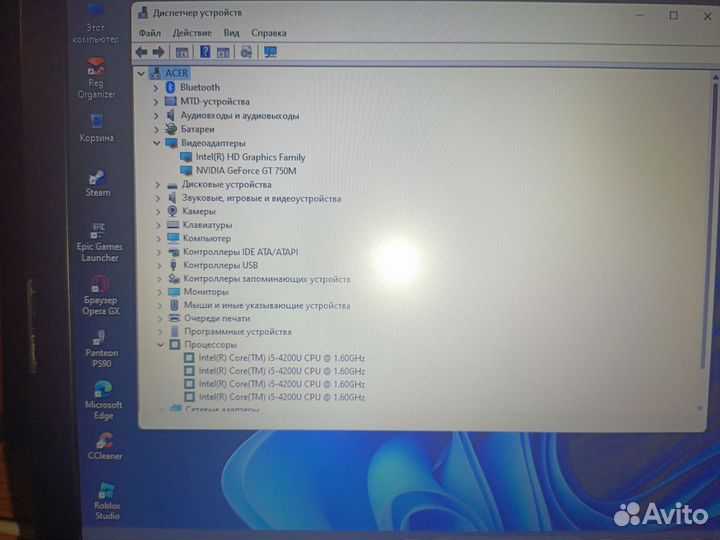720x540 pixels.
Task: Open the Справка menu
Action: point(269,33)
